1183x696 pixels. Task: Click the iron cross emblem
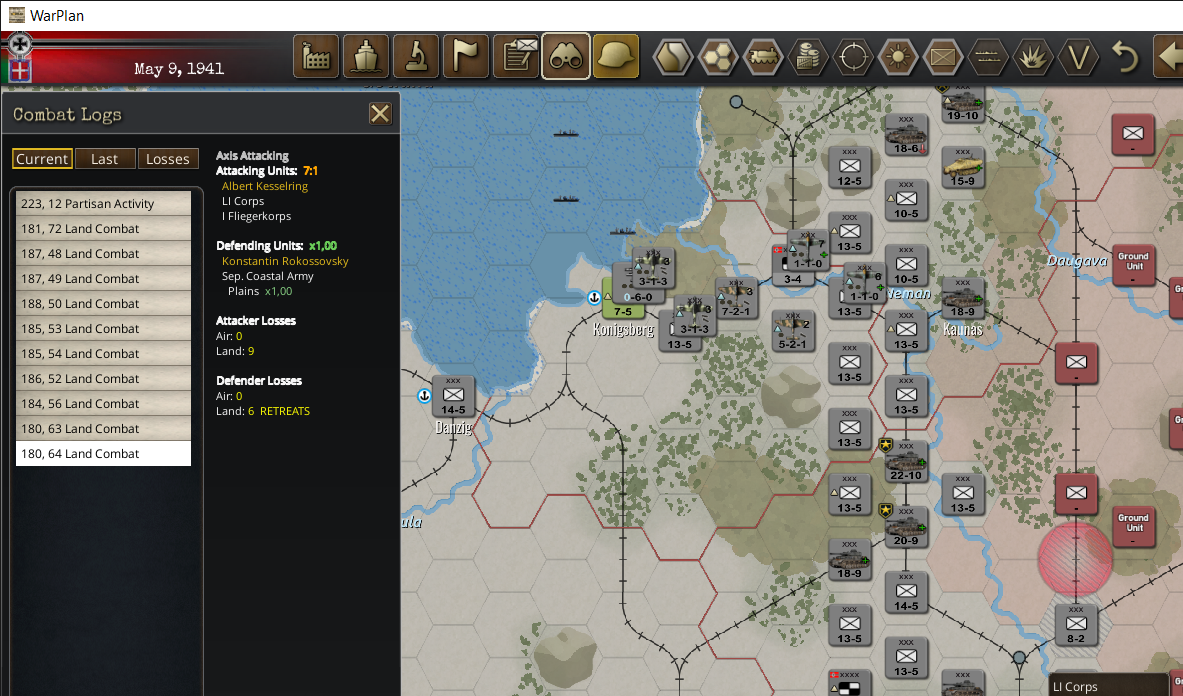pyautogui.click(x=20, y=44)
